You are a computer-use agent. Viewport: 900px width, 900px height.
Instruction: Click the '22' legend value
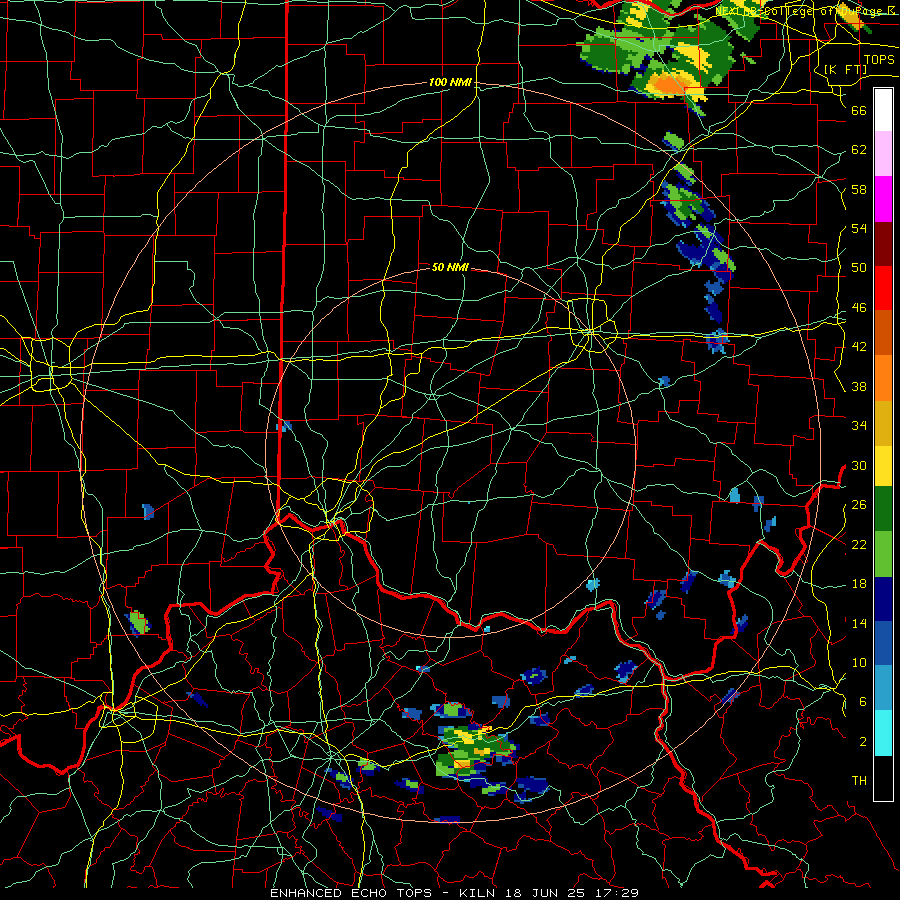(859, 544)
